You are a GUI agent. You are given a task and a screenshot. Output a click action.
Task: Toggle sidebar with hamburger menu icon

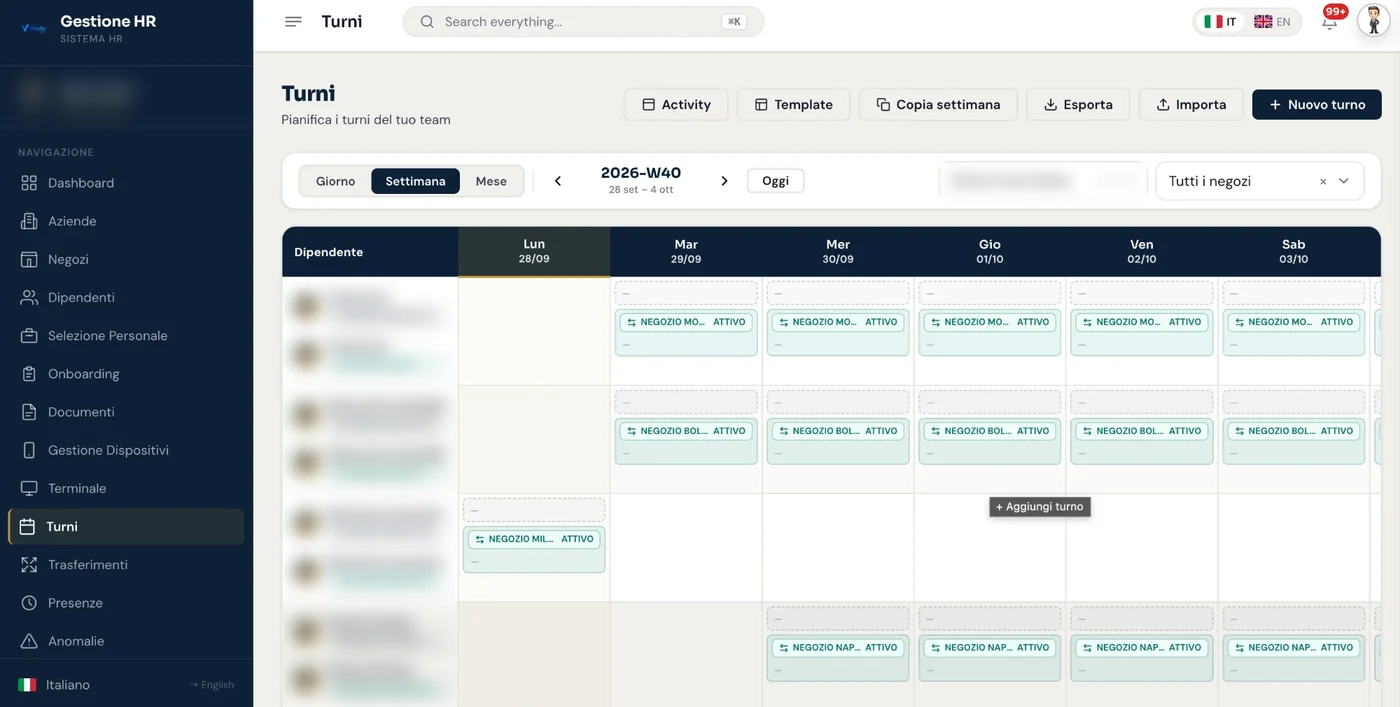pyautogui.click(x=293, y=21)
